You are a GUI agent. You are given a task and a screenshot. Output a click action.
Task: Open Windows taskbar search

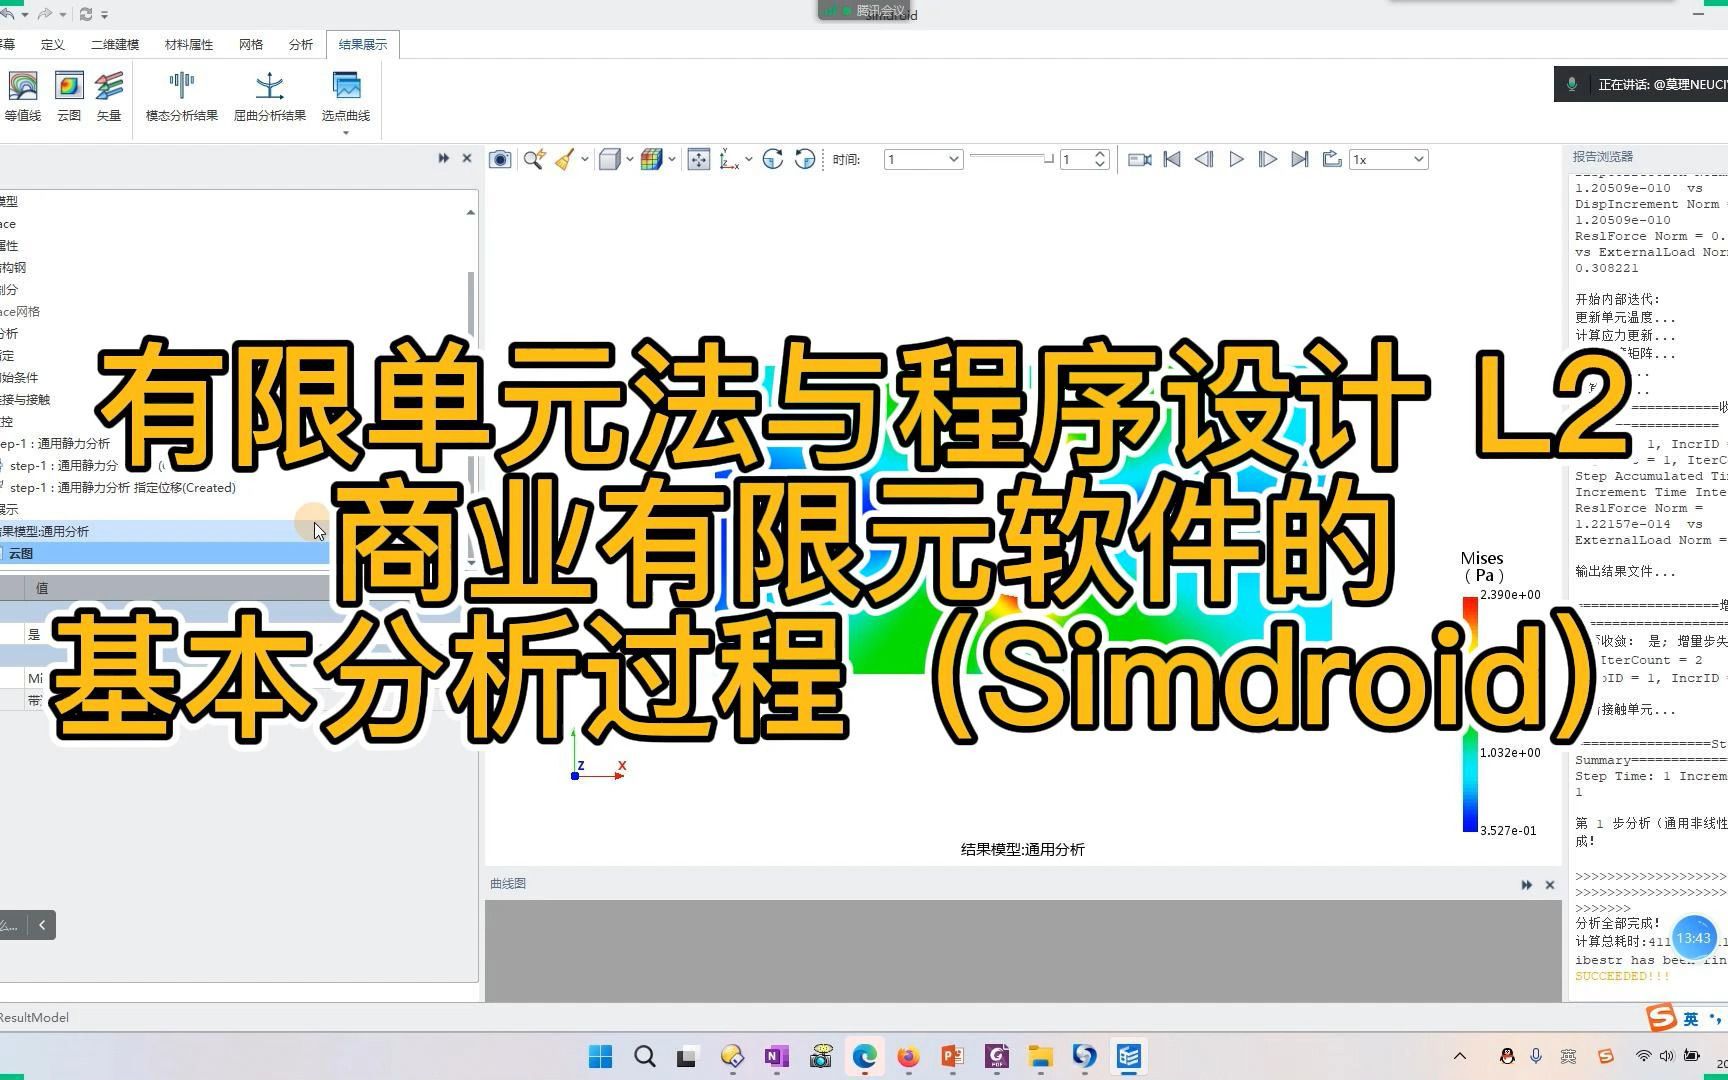[645, 1056]
